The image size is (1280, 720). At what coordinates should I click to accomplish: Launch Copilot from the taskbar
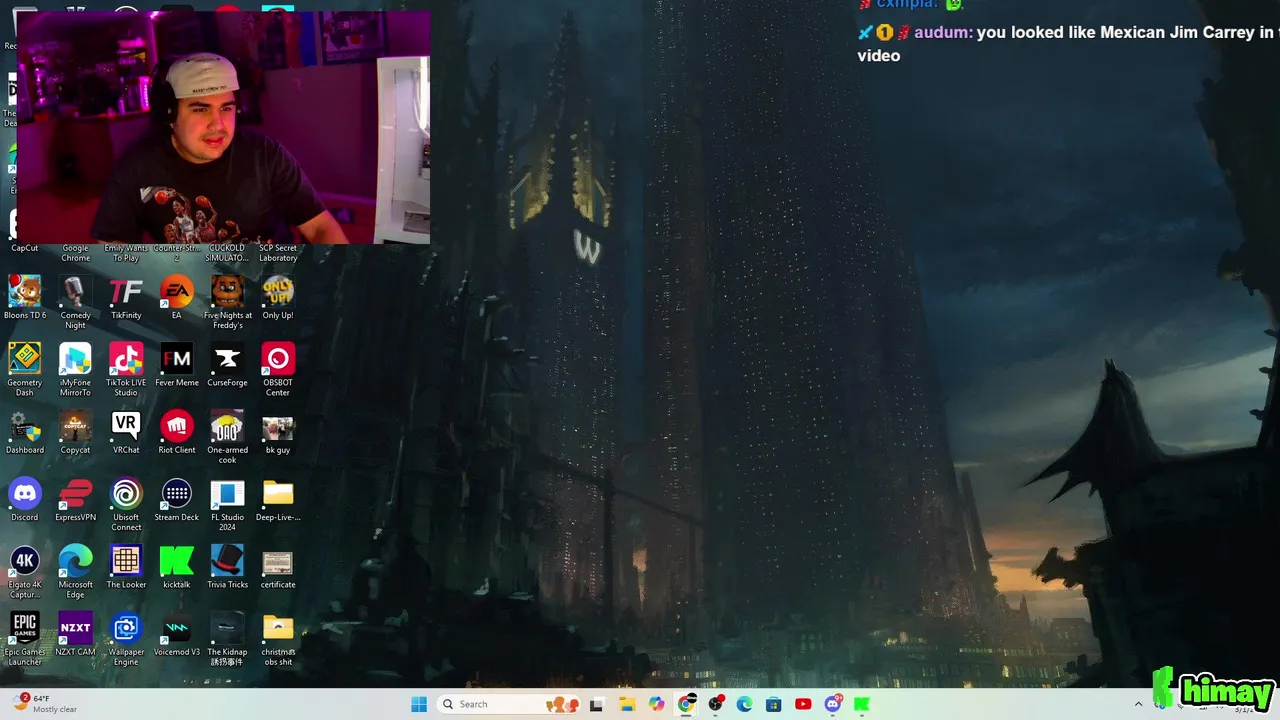[x=656, y=704]
